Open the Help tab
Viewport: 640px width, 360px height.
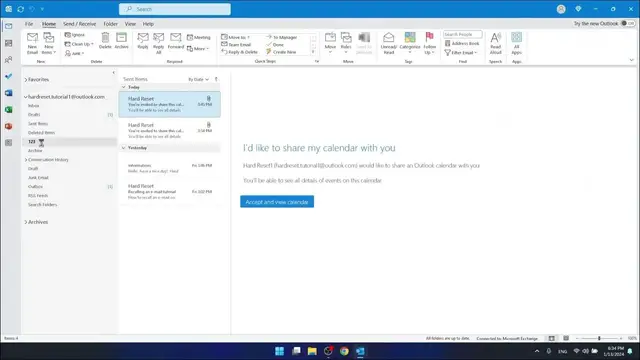click(x=148, y=24)
